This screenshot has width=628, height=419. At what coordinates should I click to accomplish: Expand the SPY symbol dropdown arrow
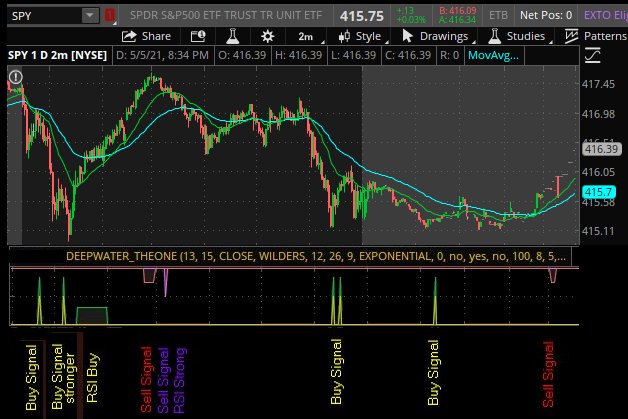pos(90,16)
